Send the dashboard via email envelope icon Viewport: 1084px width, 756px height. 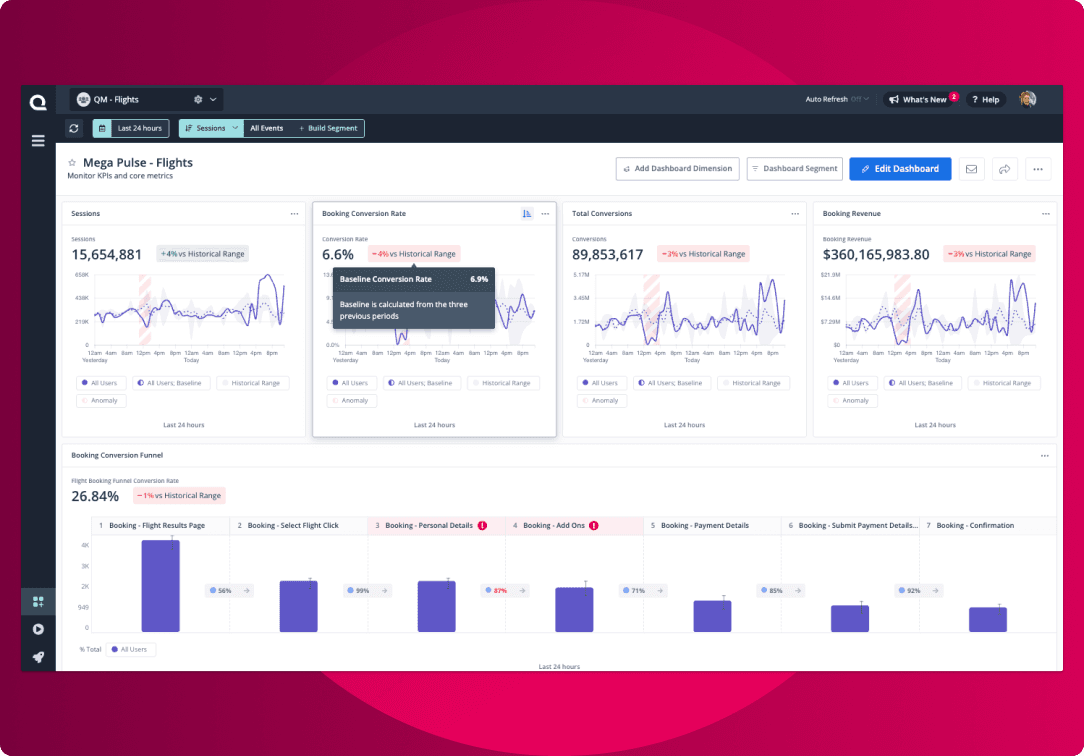[971, 168]
